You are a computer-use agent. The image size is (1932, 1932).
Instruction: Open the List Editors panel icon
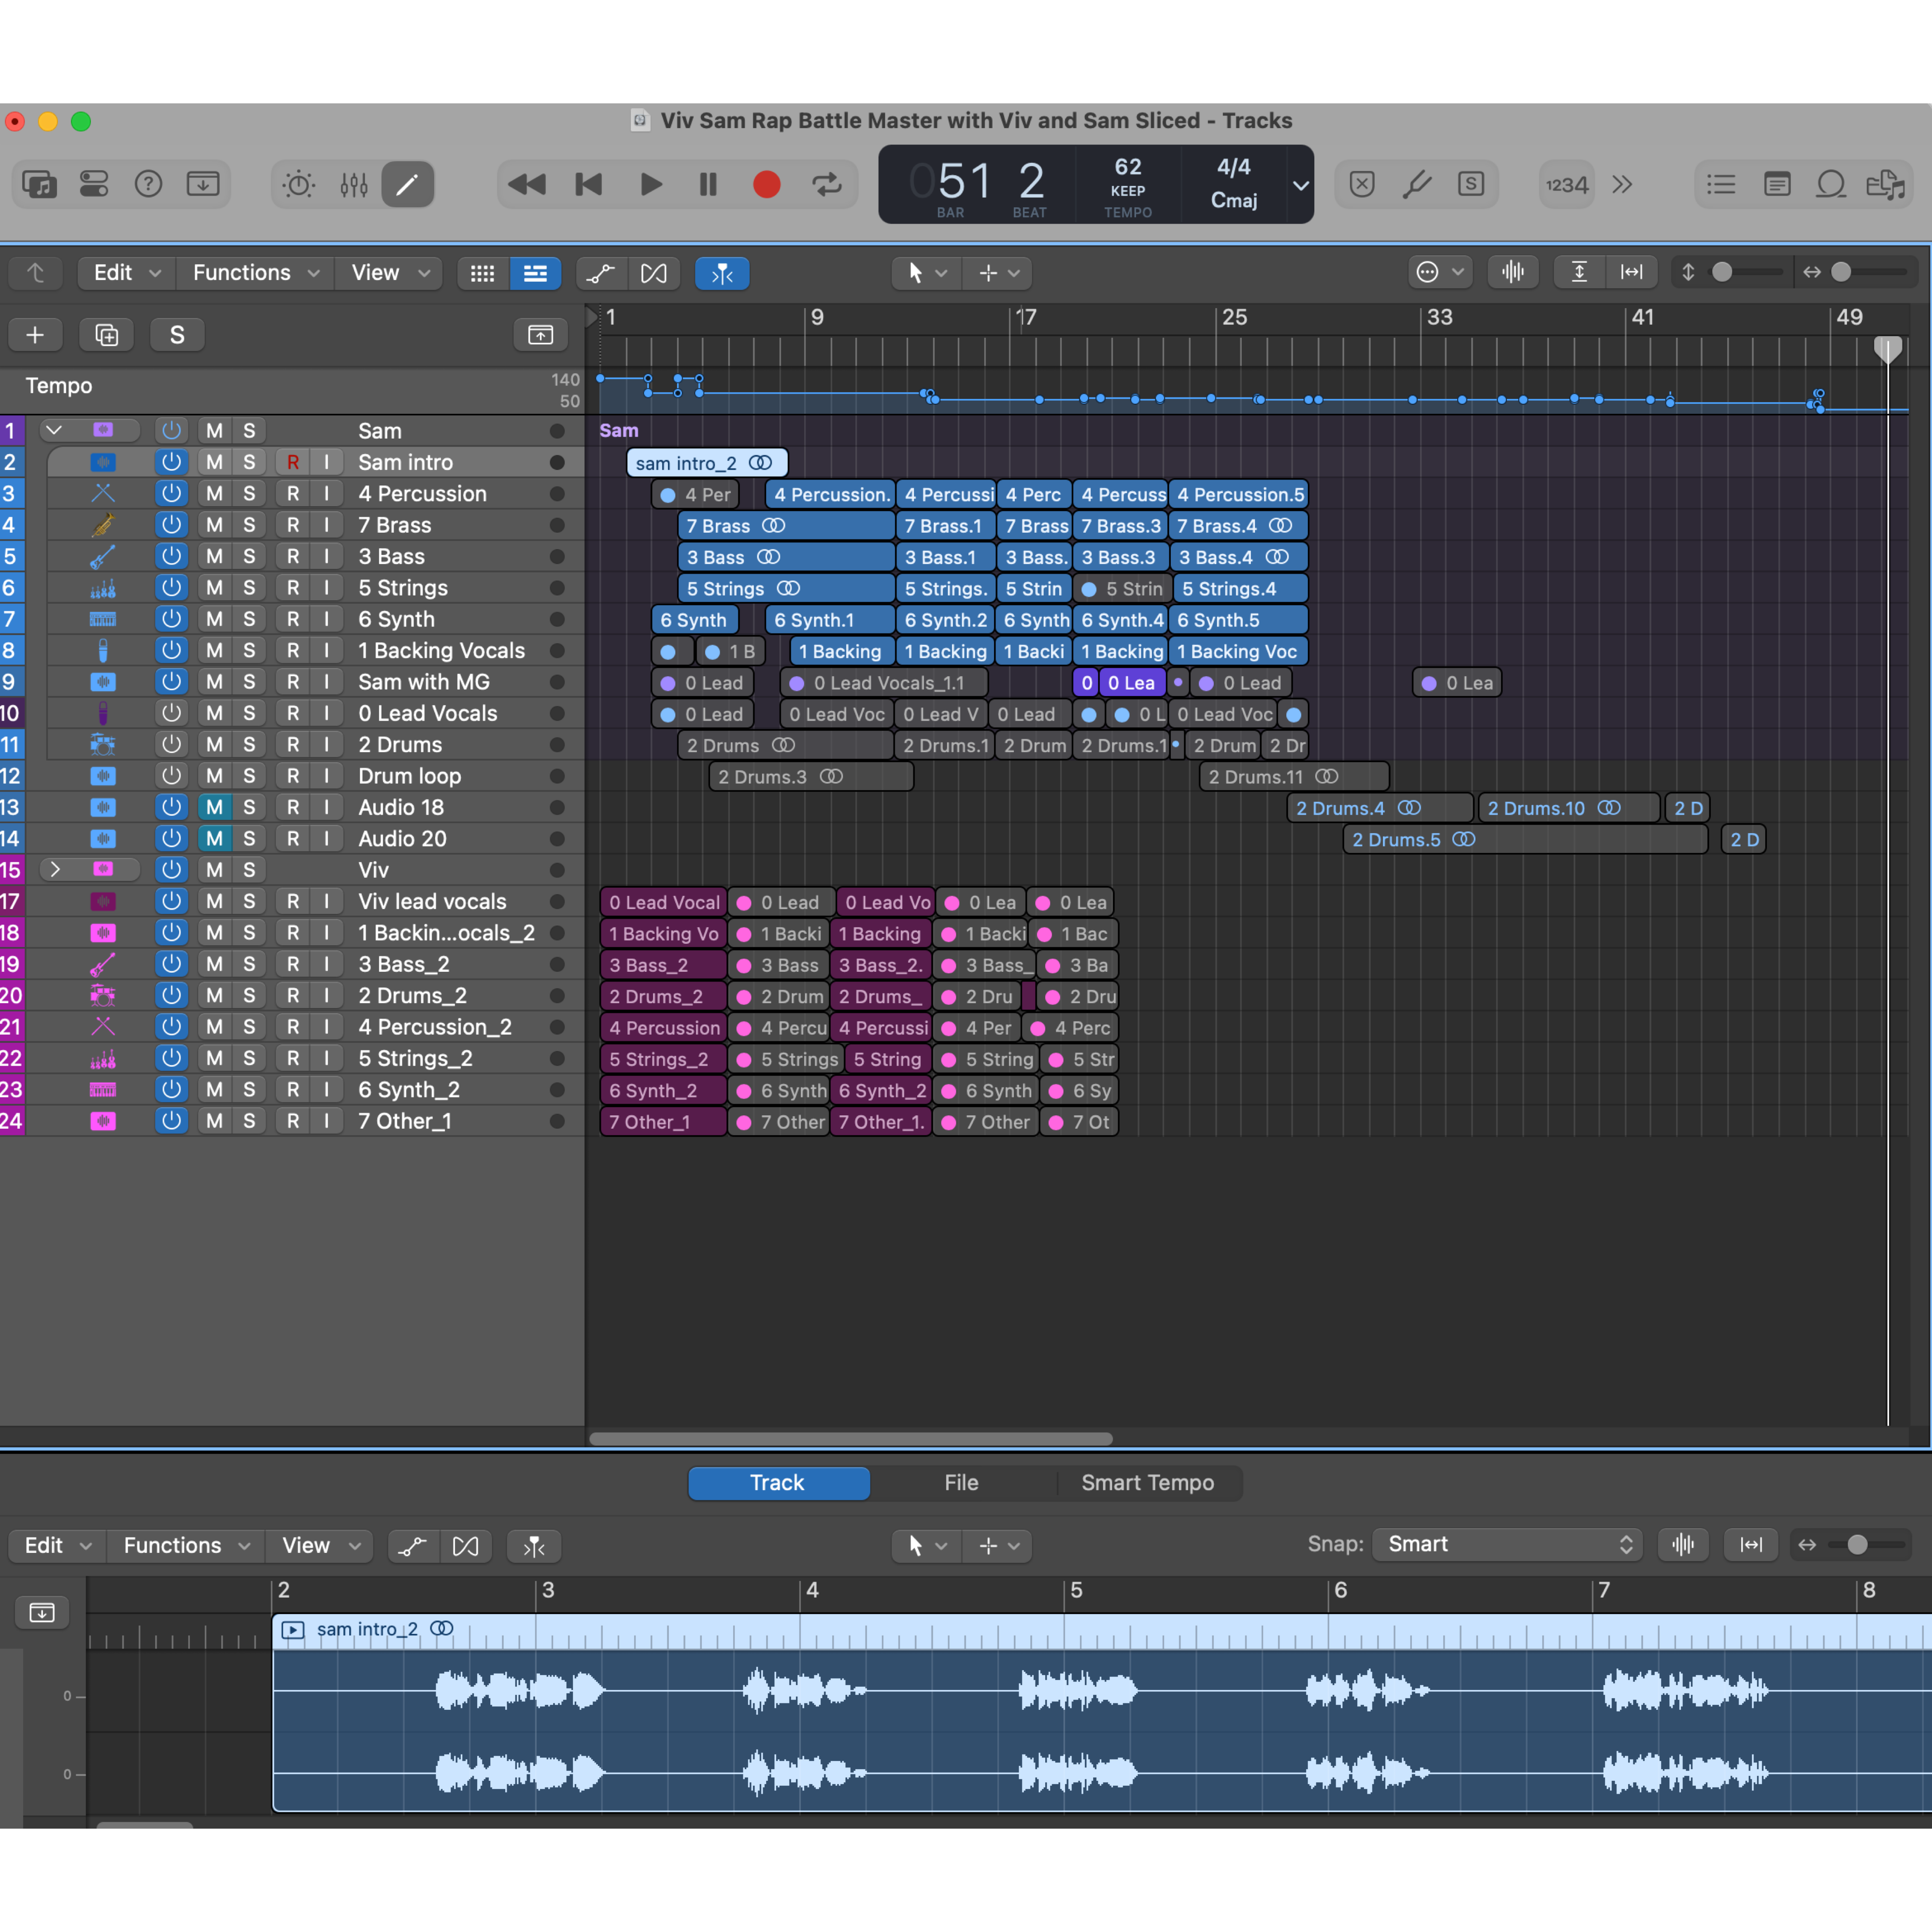(x=1721, y=184)
